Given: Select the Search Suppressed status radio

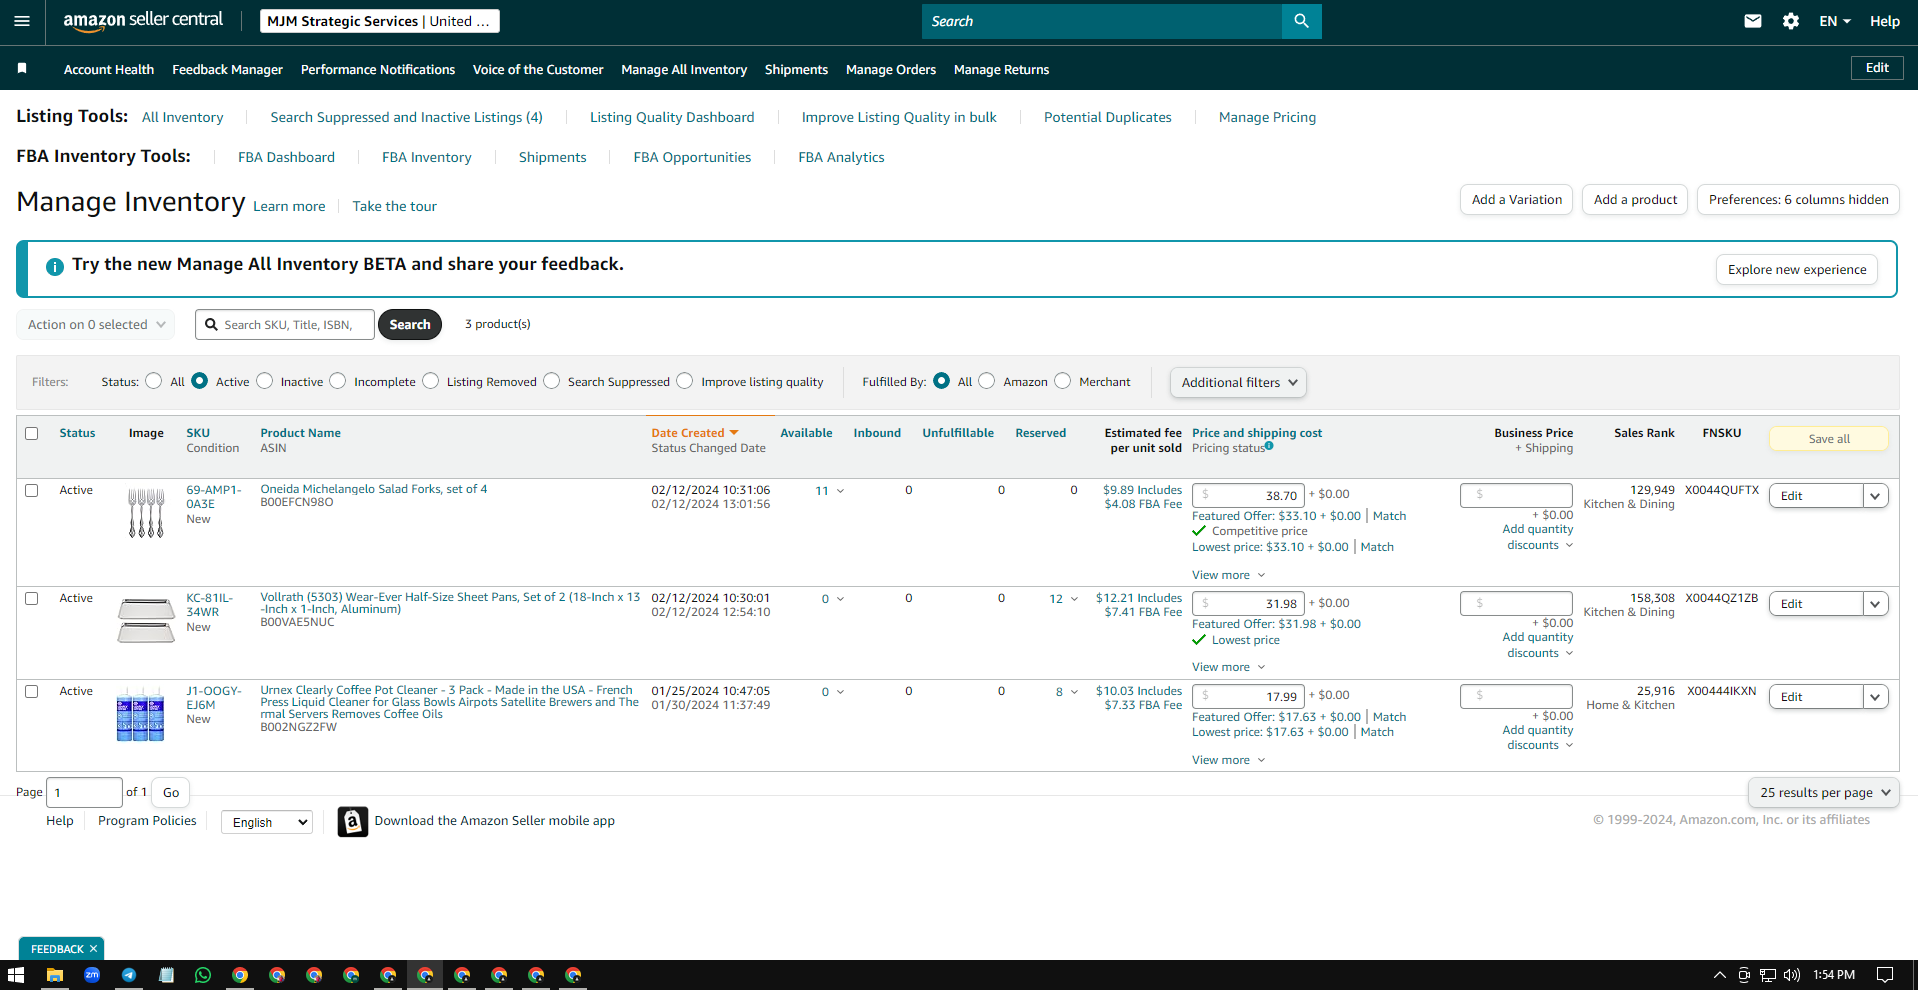Looking at the screenshot, I should tap(552, 381).
